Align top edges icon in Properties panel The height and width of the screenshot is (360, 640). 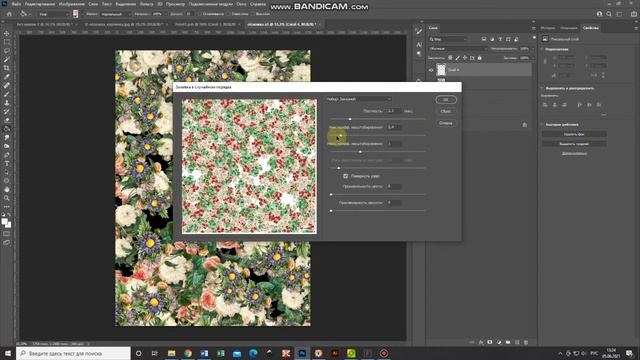(x=580, y=105)
